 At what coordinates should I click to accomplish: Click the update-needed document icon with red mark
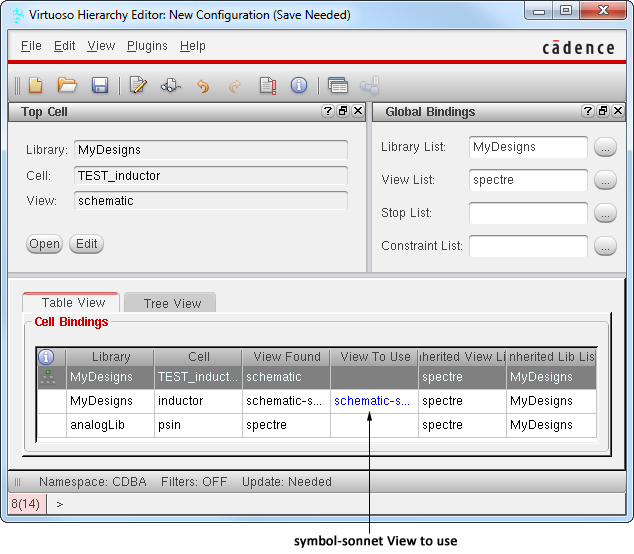coord(267,86)
